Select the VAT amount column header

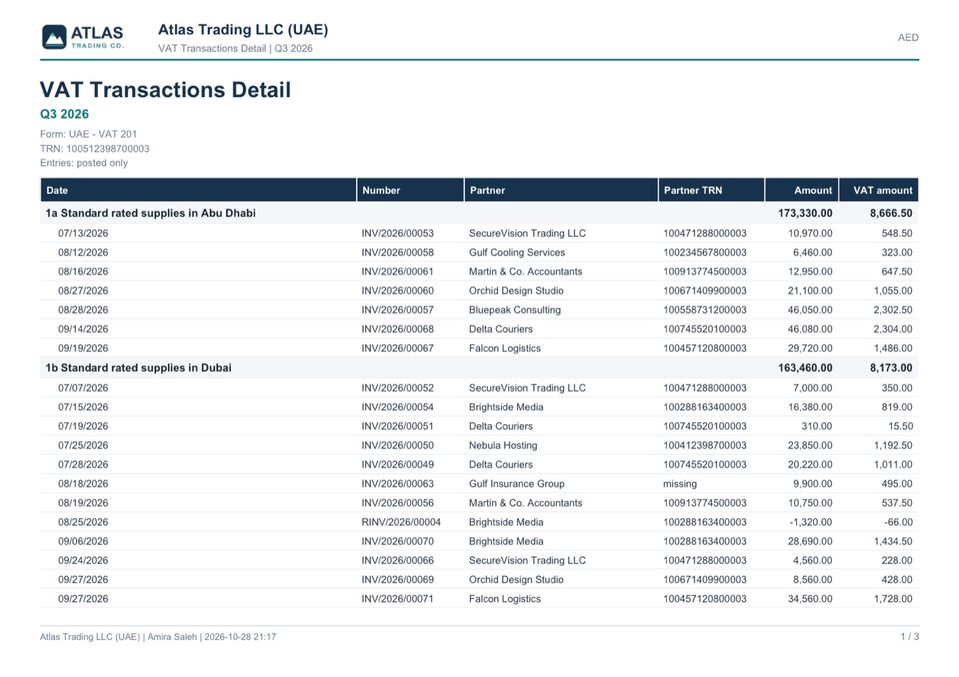pyautogui.click(x=879, y=190)
